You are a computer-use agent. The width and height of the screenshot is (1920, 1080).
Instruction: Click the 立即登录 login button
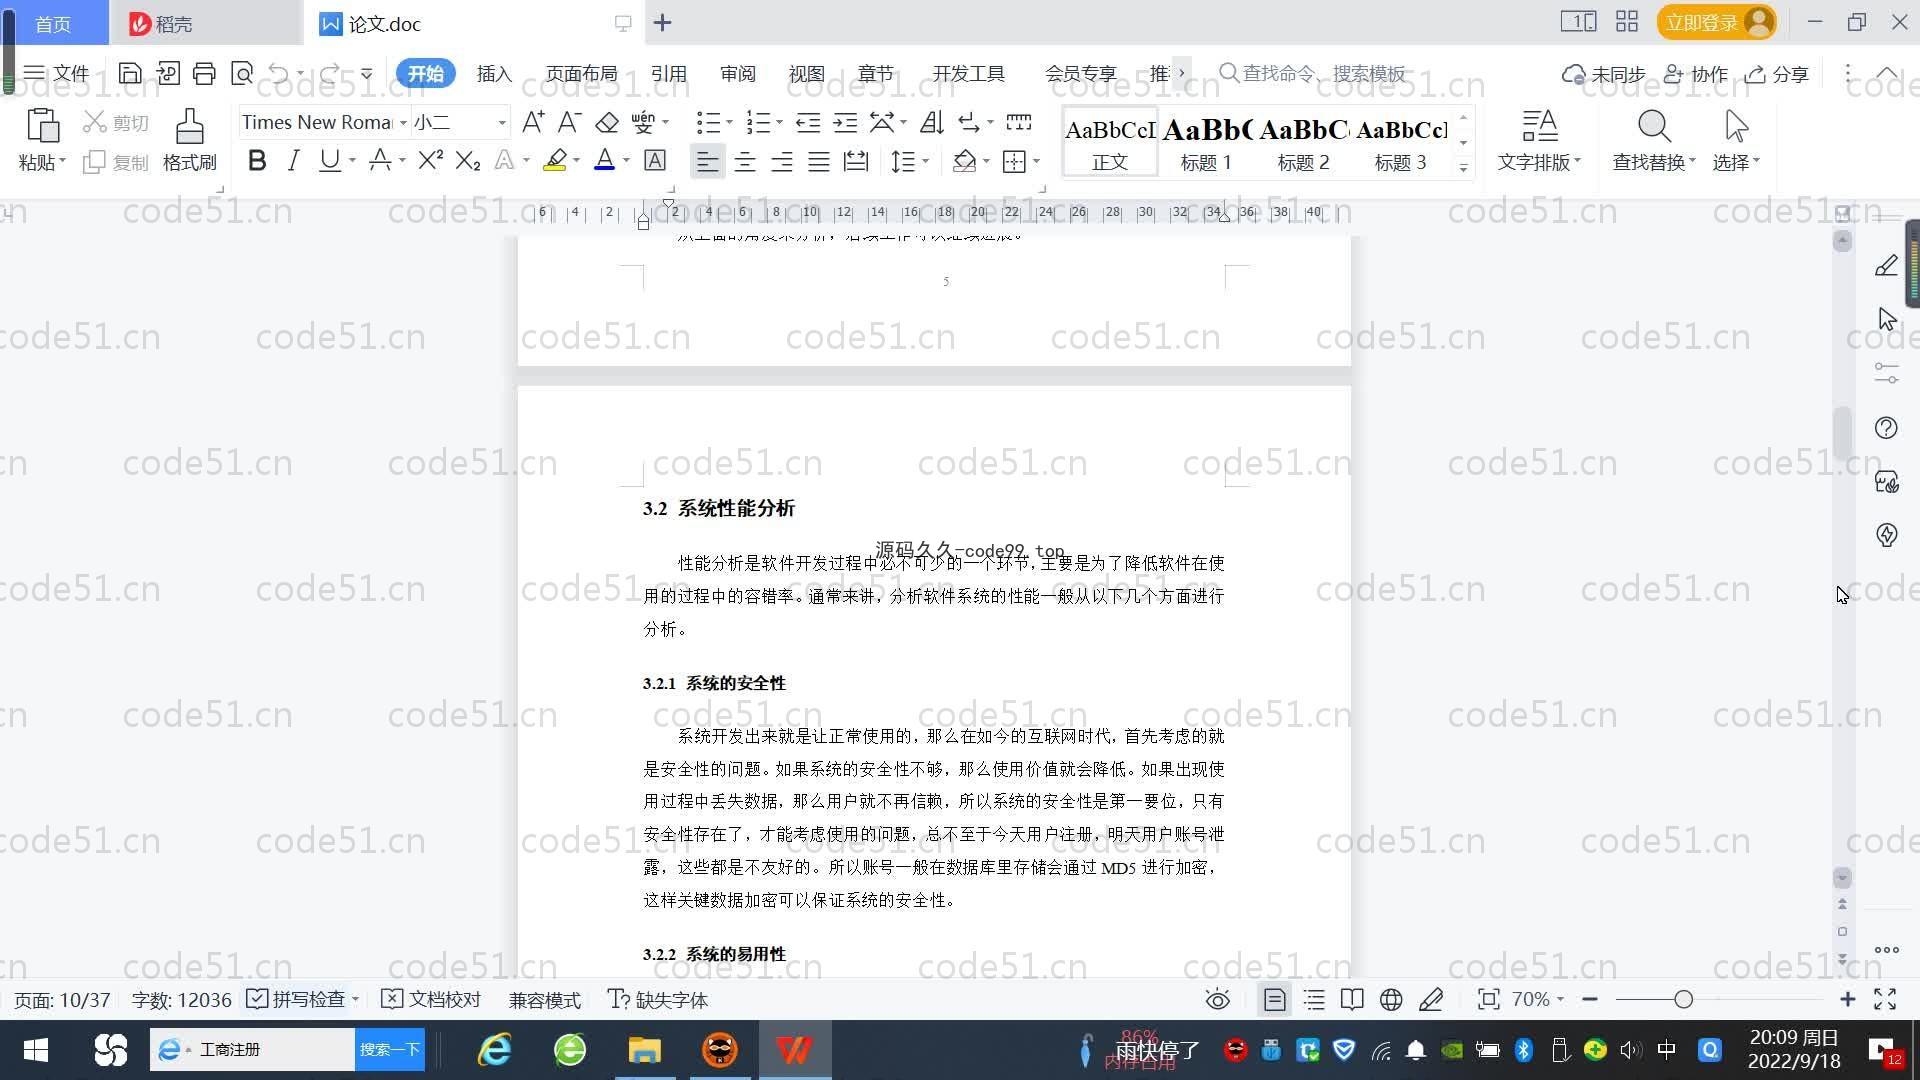coord(1716,22)
